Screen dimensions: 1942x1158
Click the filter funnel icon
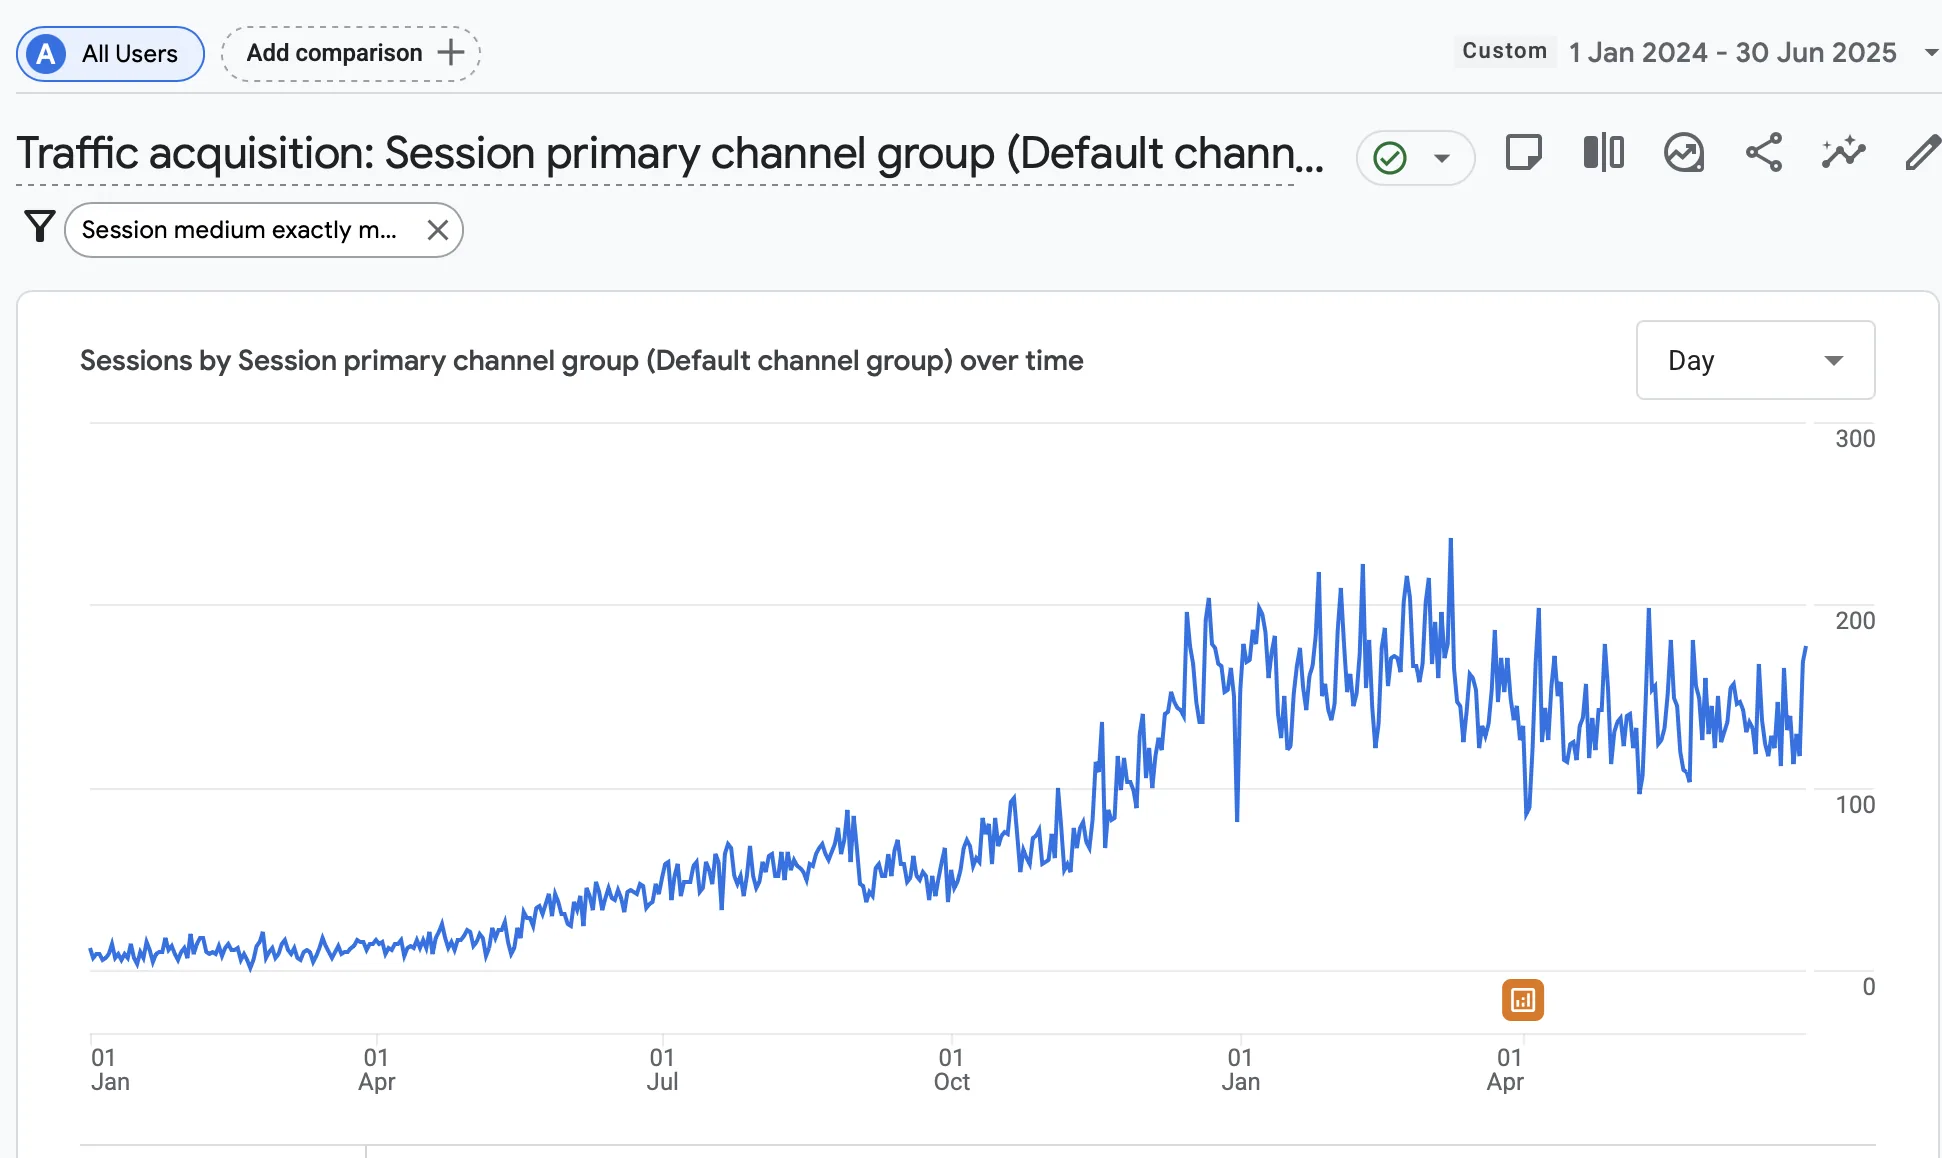39,227
